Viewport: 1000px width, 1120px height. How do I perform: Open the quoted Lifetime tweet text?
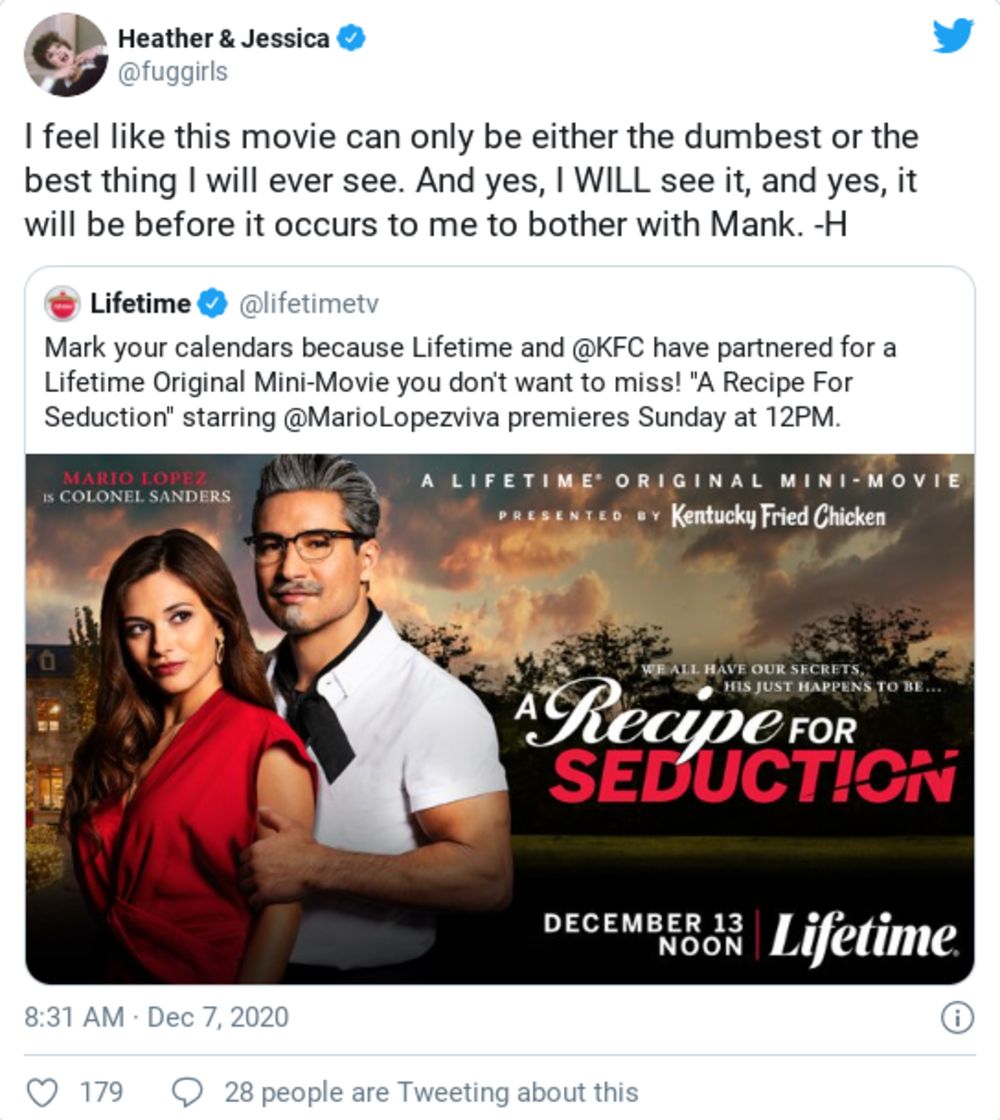click(x=470, y=382)
